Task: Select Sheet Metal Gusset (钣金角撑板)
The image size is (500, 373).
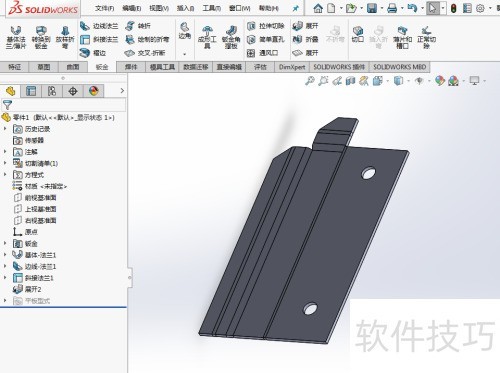Action: pyautogui.click(x=231, y=38)
